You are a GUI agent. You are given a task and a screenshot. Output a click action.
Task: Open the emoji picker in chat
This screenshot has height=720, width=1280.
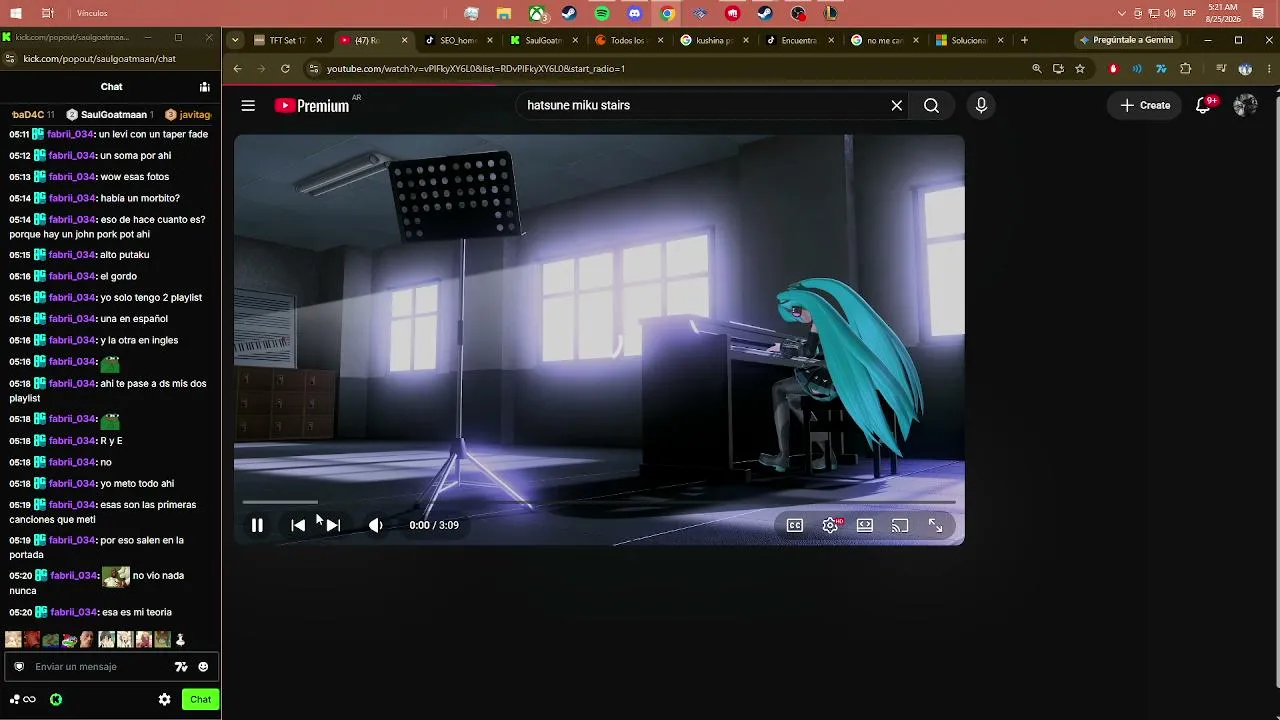[203, 667]
